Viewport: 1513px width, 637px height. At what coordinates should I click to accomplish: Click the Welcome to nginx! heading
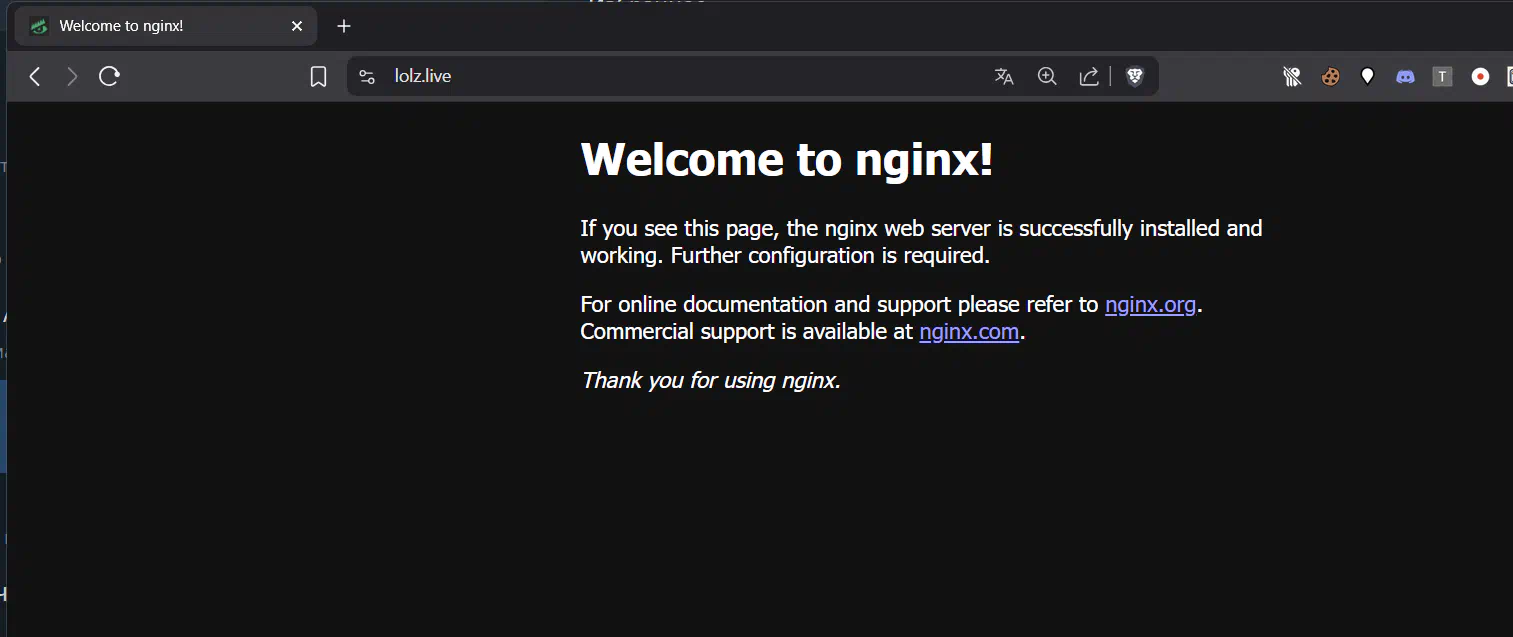coord(787,159)
